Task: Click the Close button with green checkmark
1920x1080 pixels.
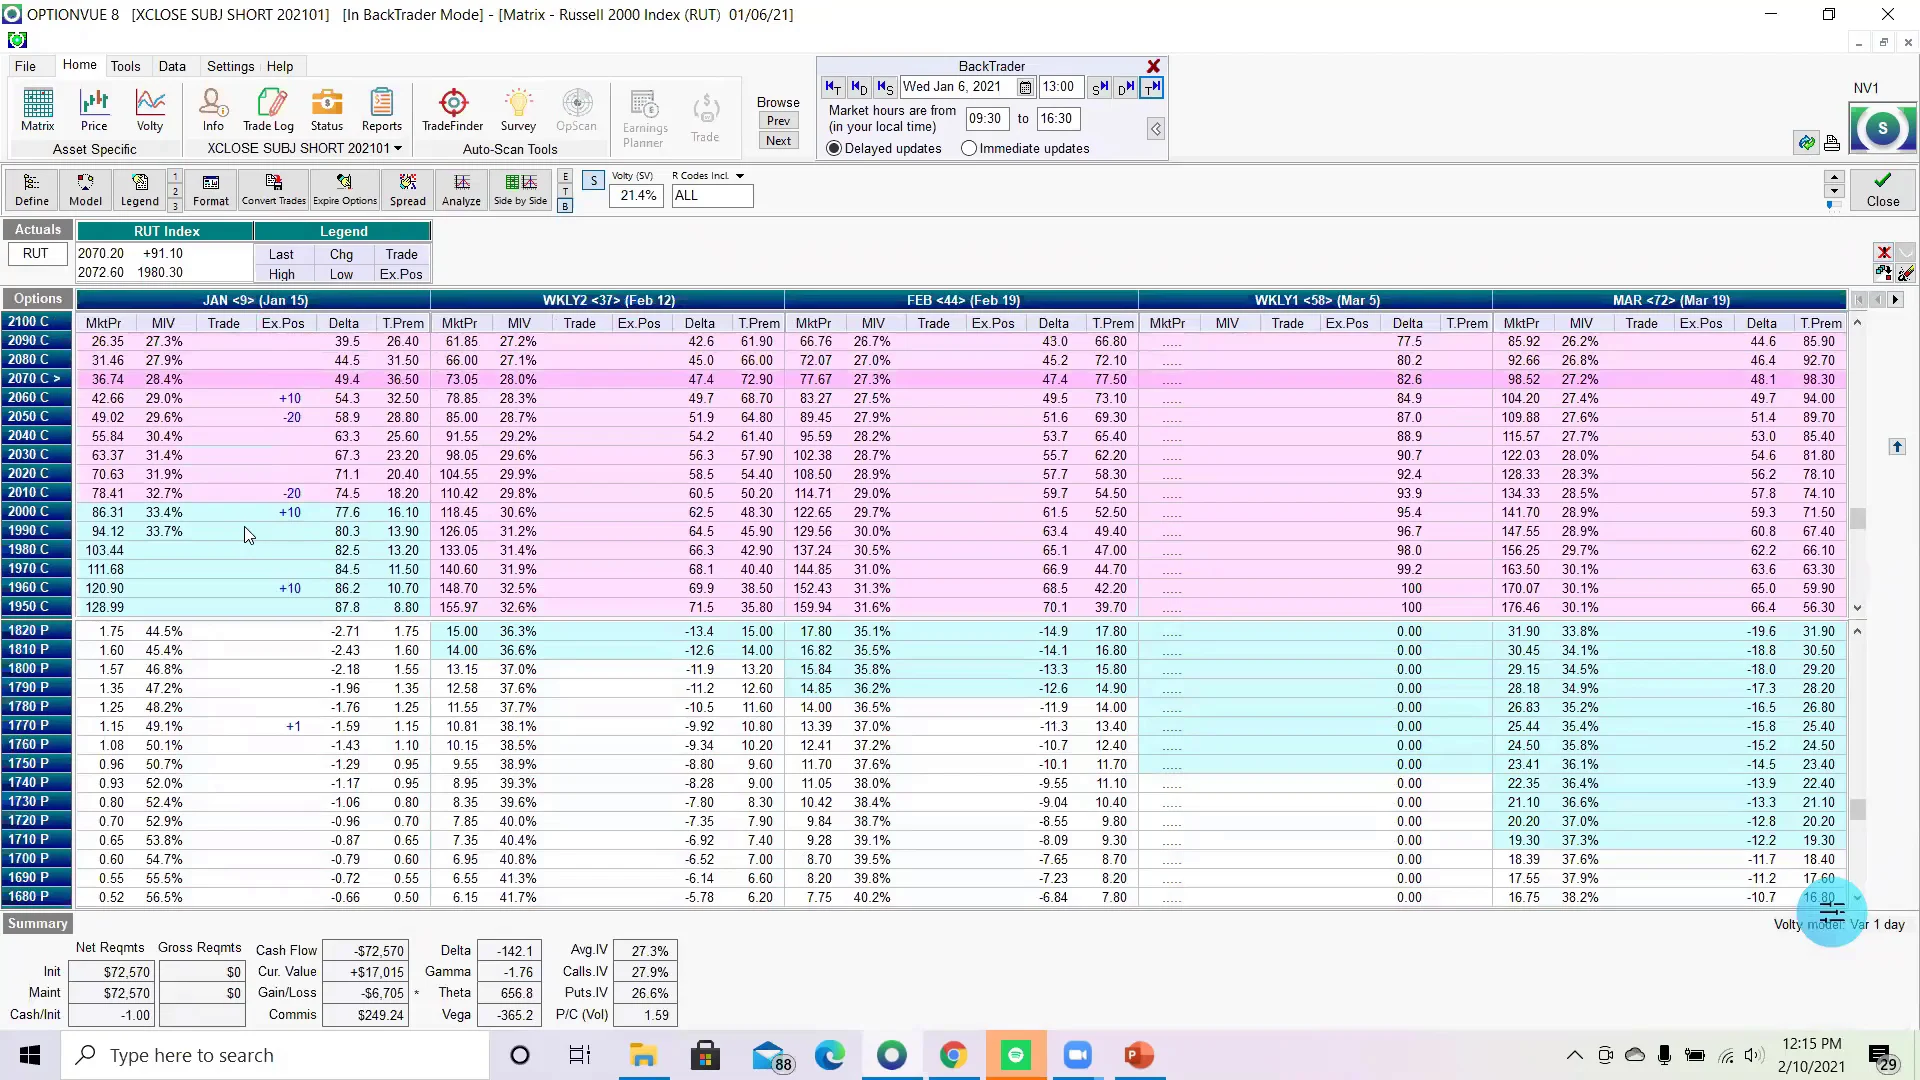Action: (1883, 189)
